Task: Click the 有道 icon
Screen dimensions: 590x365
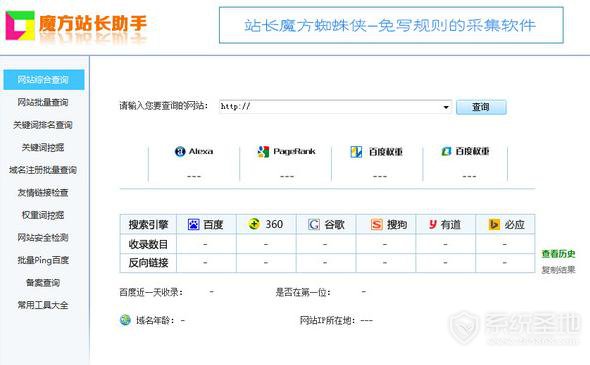Action: 433,225
